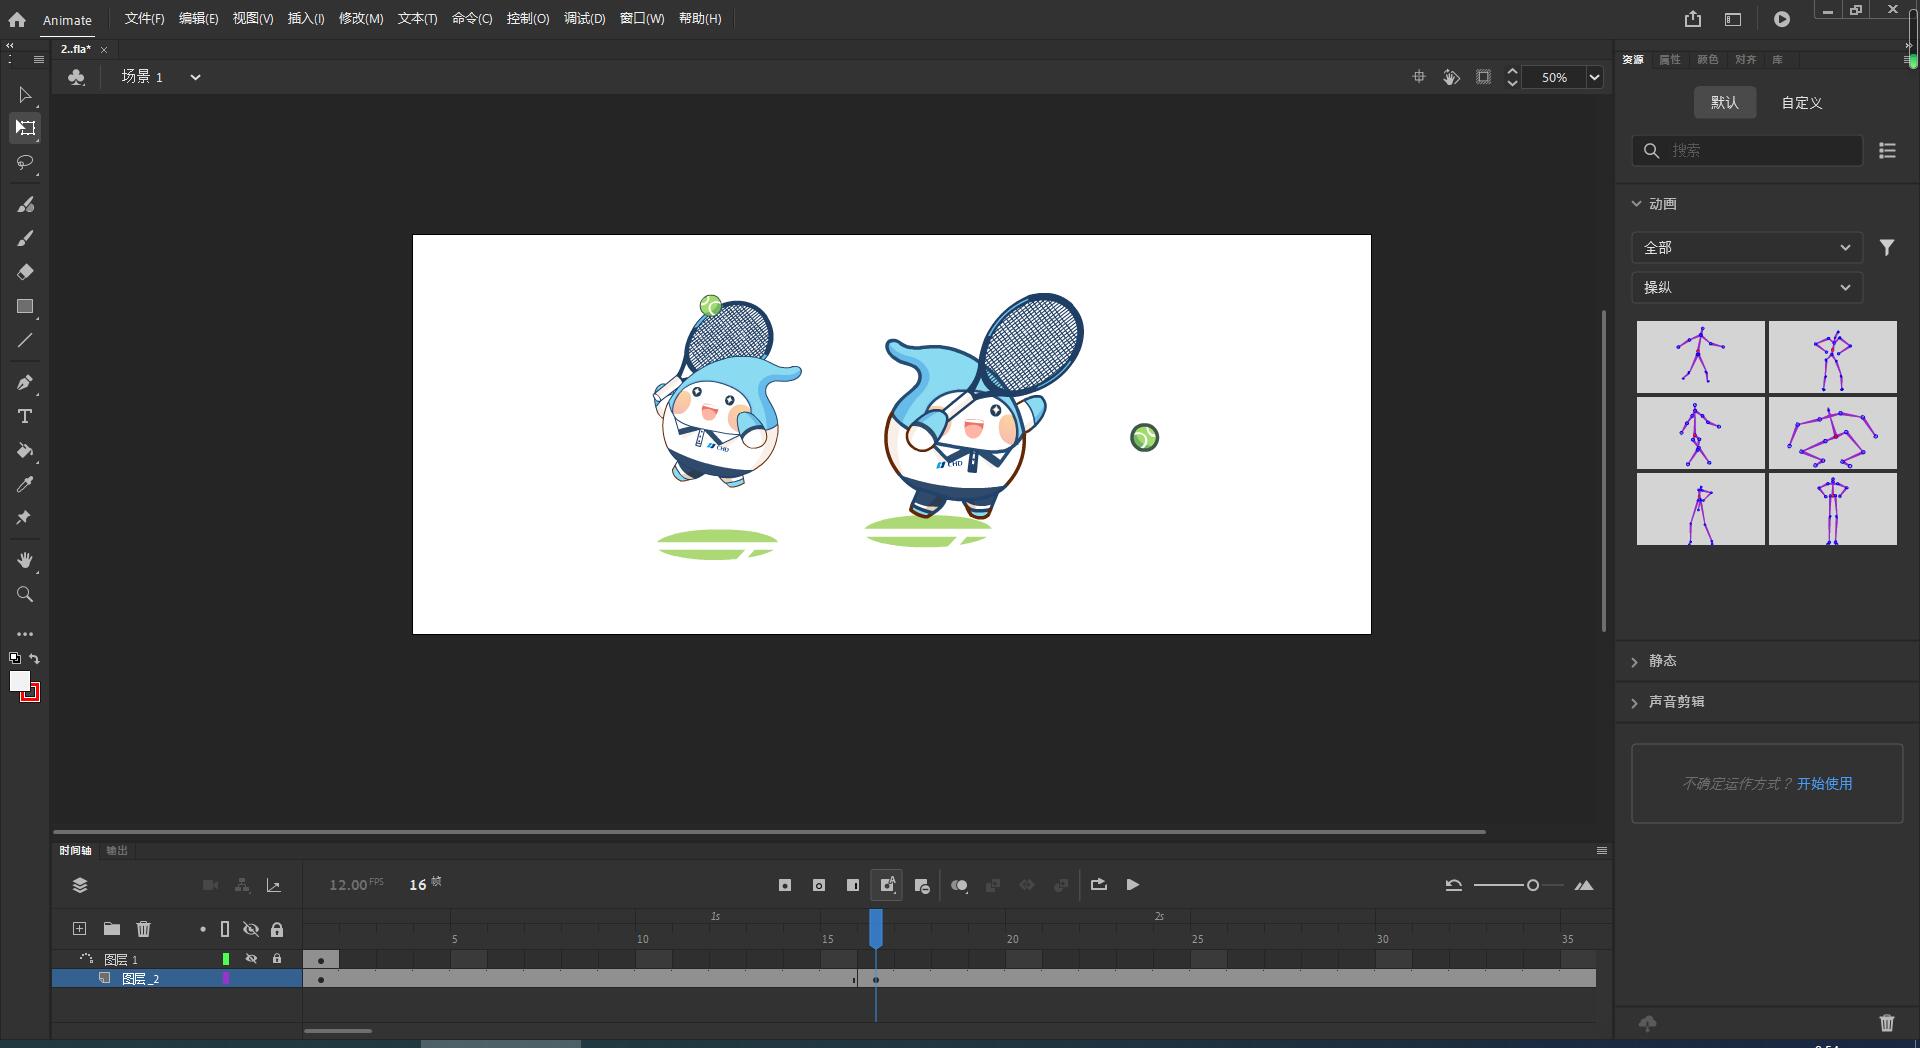The height and width of the screenshot is (1048, 1920).
Task: Select the Asset Warp pin tool
Action: 25,518
